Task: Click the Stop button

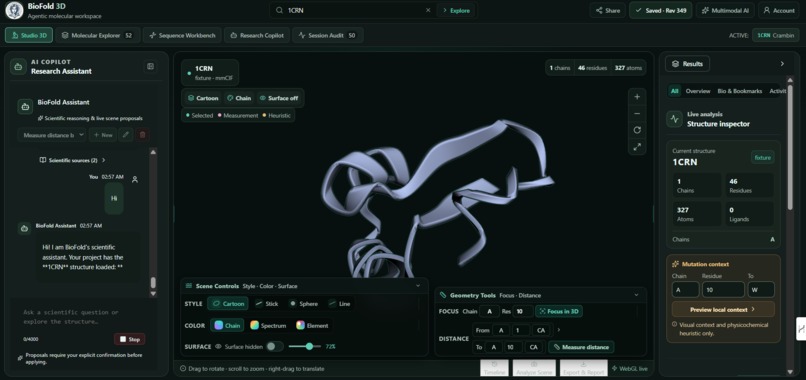Action: tap(130, 339)
